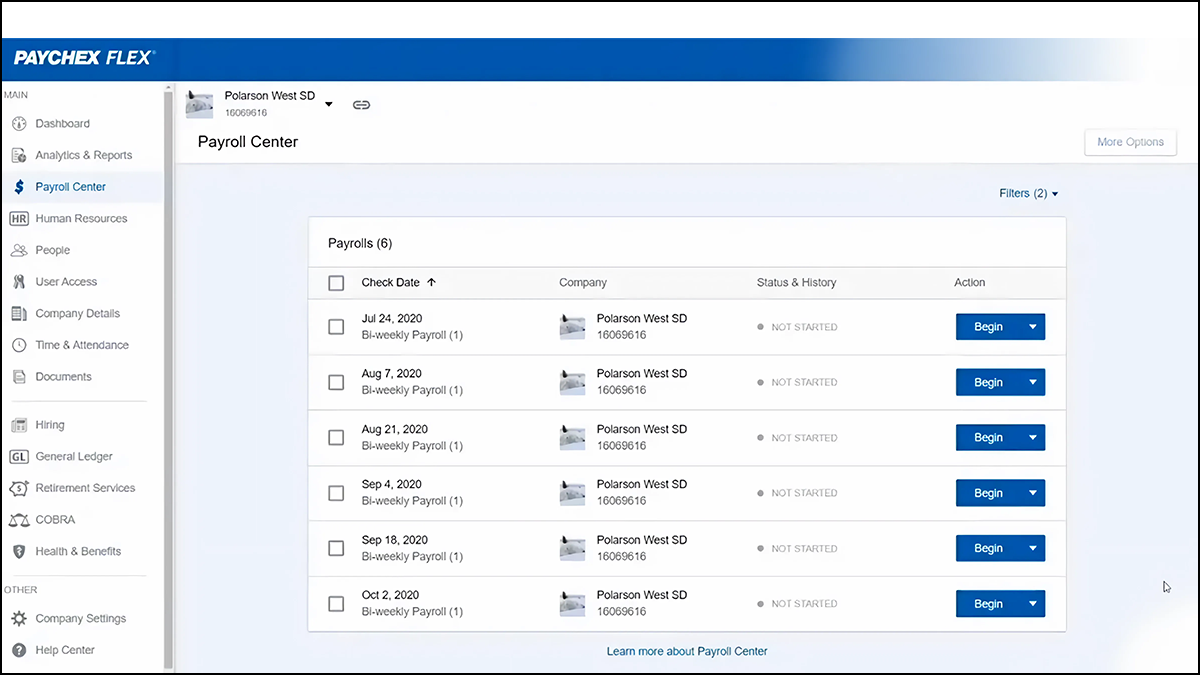
Task: Click the Paychex Flex logo
Action: point(84,58)
